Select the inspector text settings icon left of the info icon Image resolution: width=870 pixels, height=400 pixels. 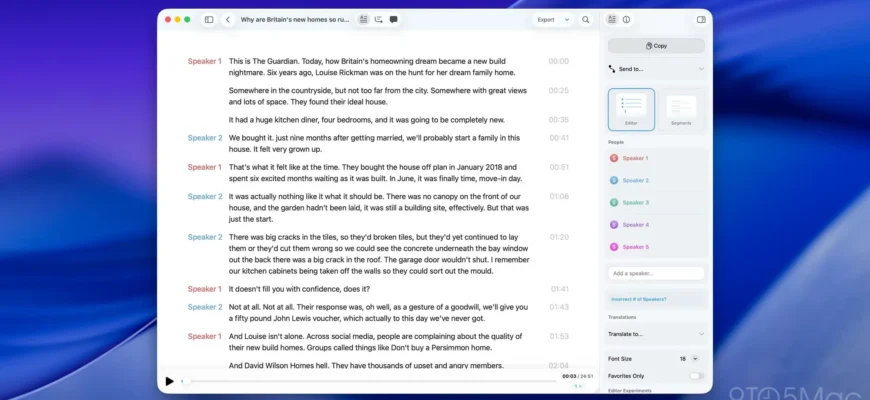click(611, 19)
